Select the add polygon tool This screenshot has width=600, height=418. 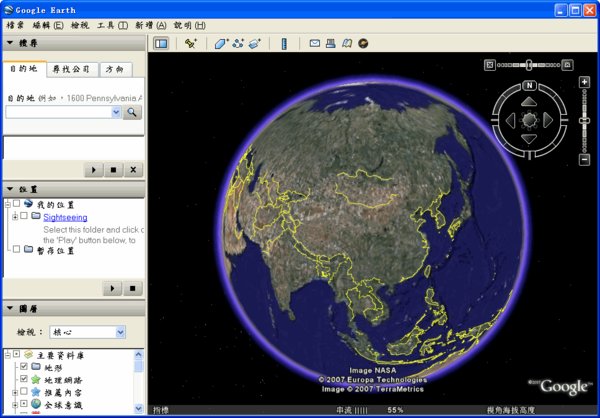[221, 44]
